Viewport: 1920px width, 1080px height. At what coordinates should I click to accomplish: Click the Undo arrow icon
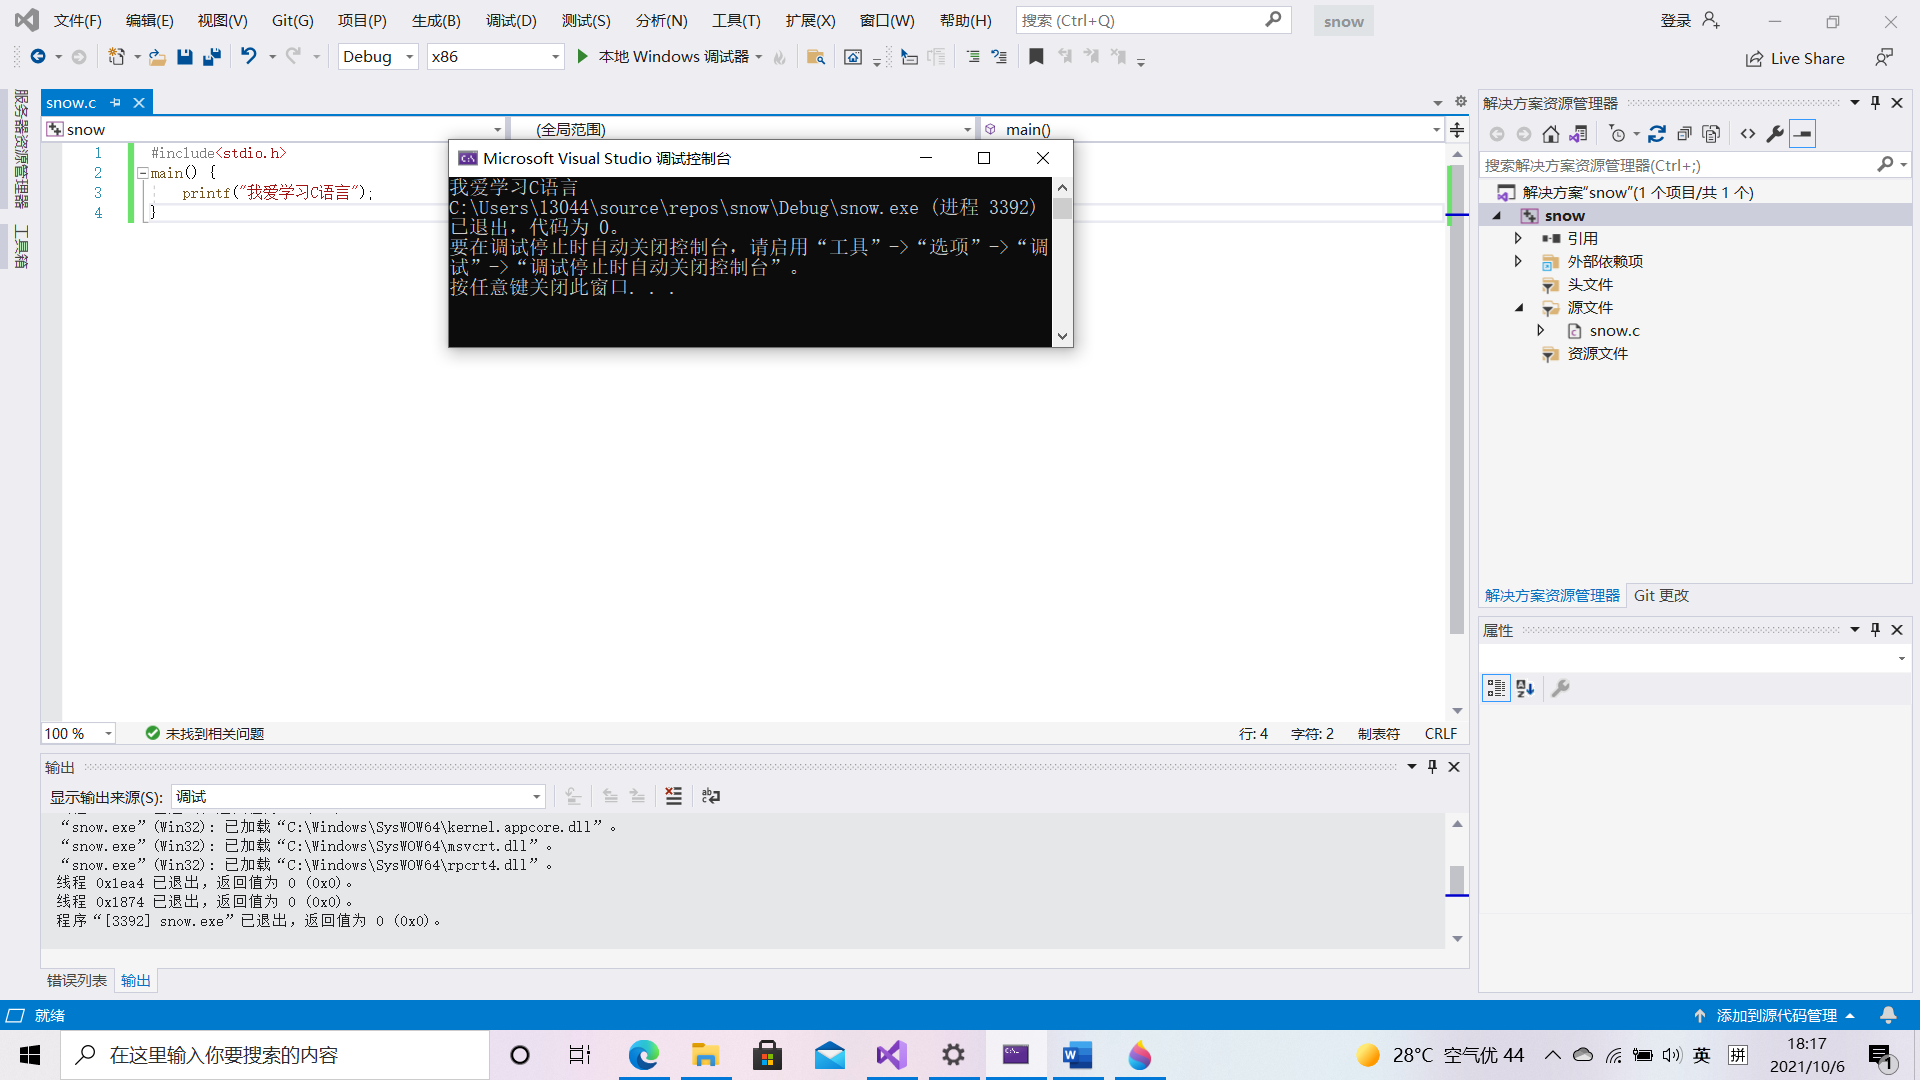coord(248,57)
